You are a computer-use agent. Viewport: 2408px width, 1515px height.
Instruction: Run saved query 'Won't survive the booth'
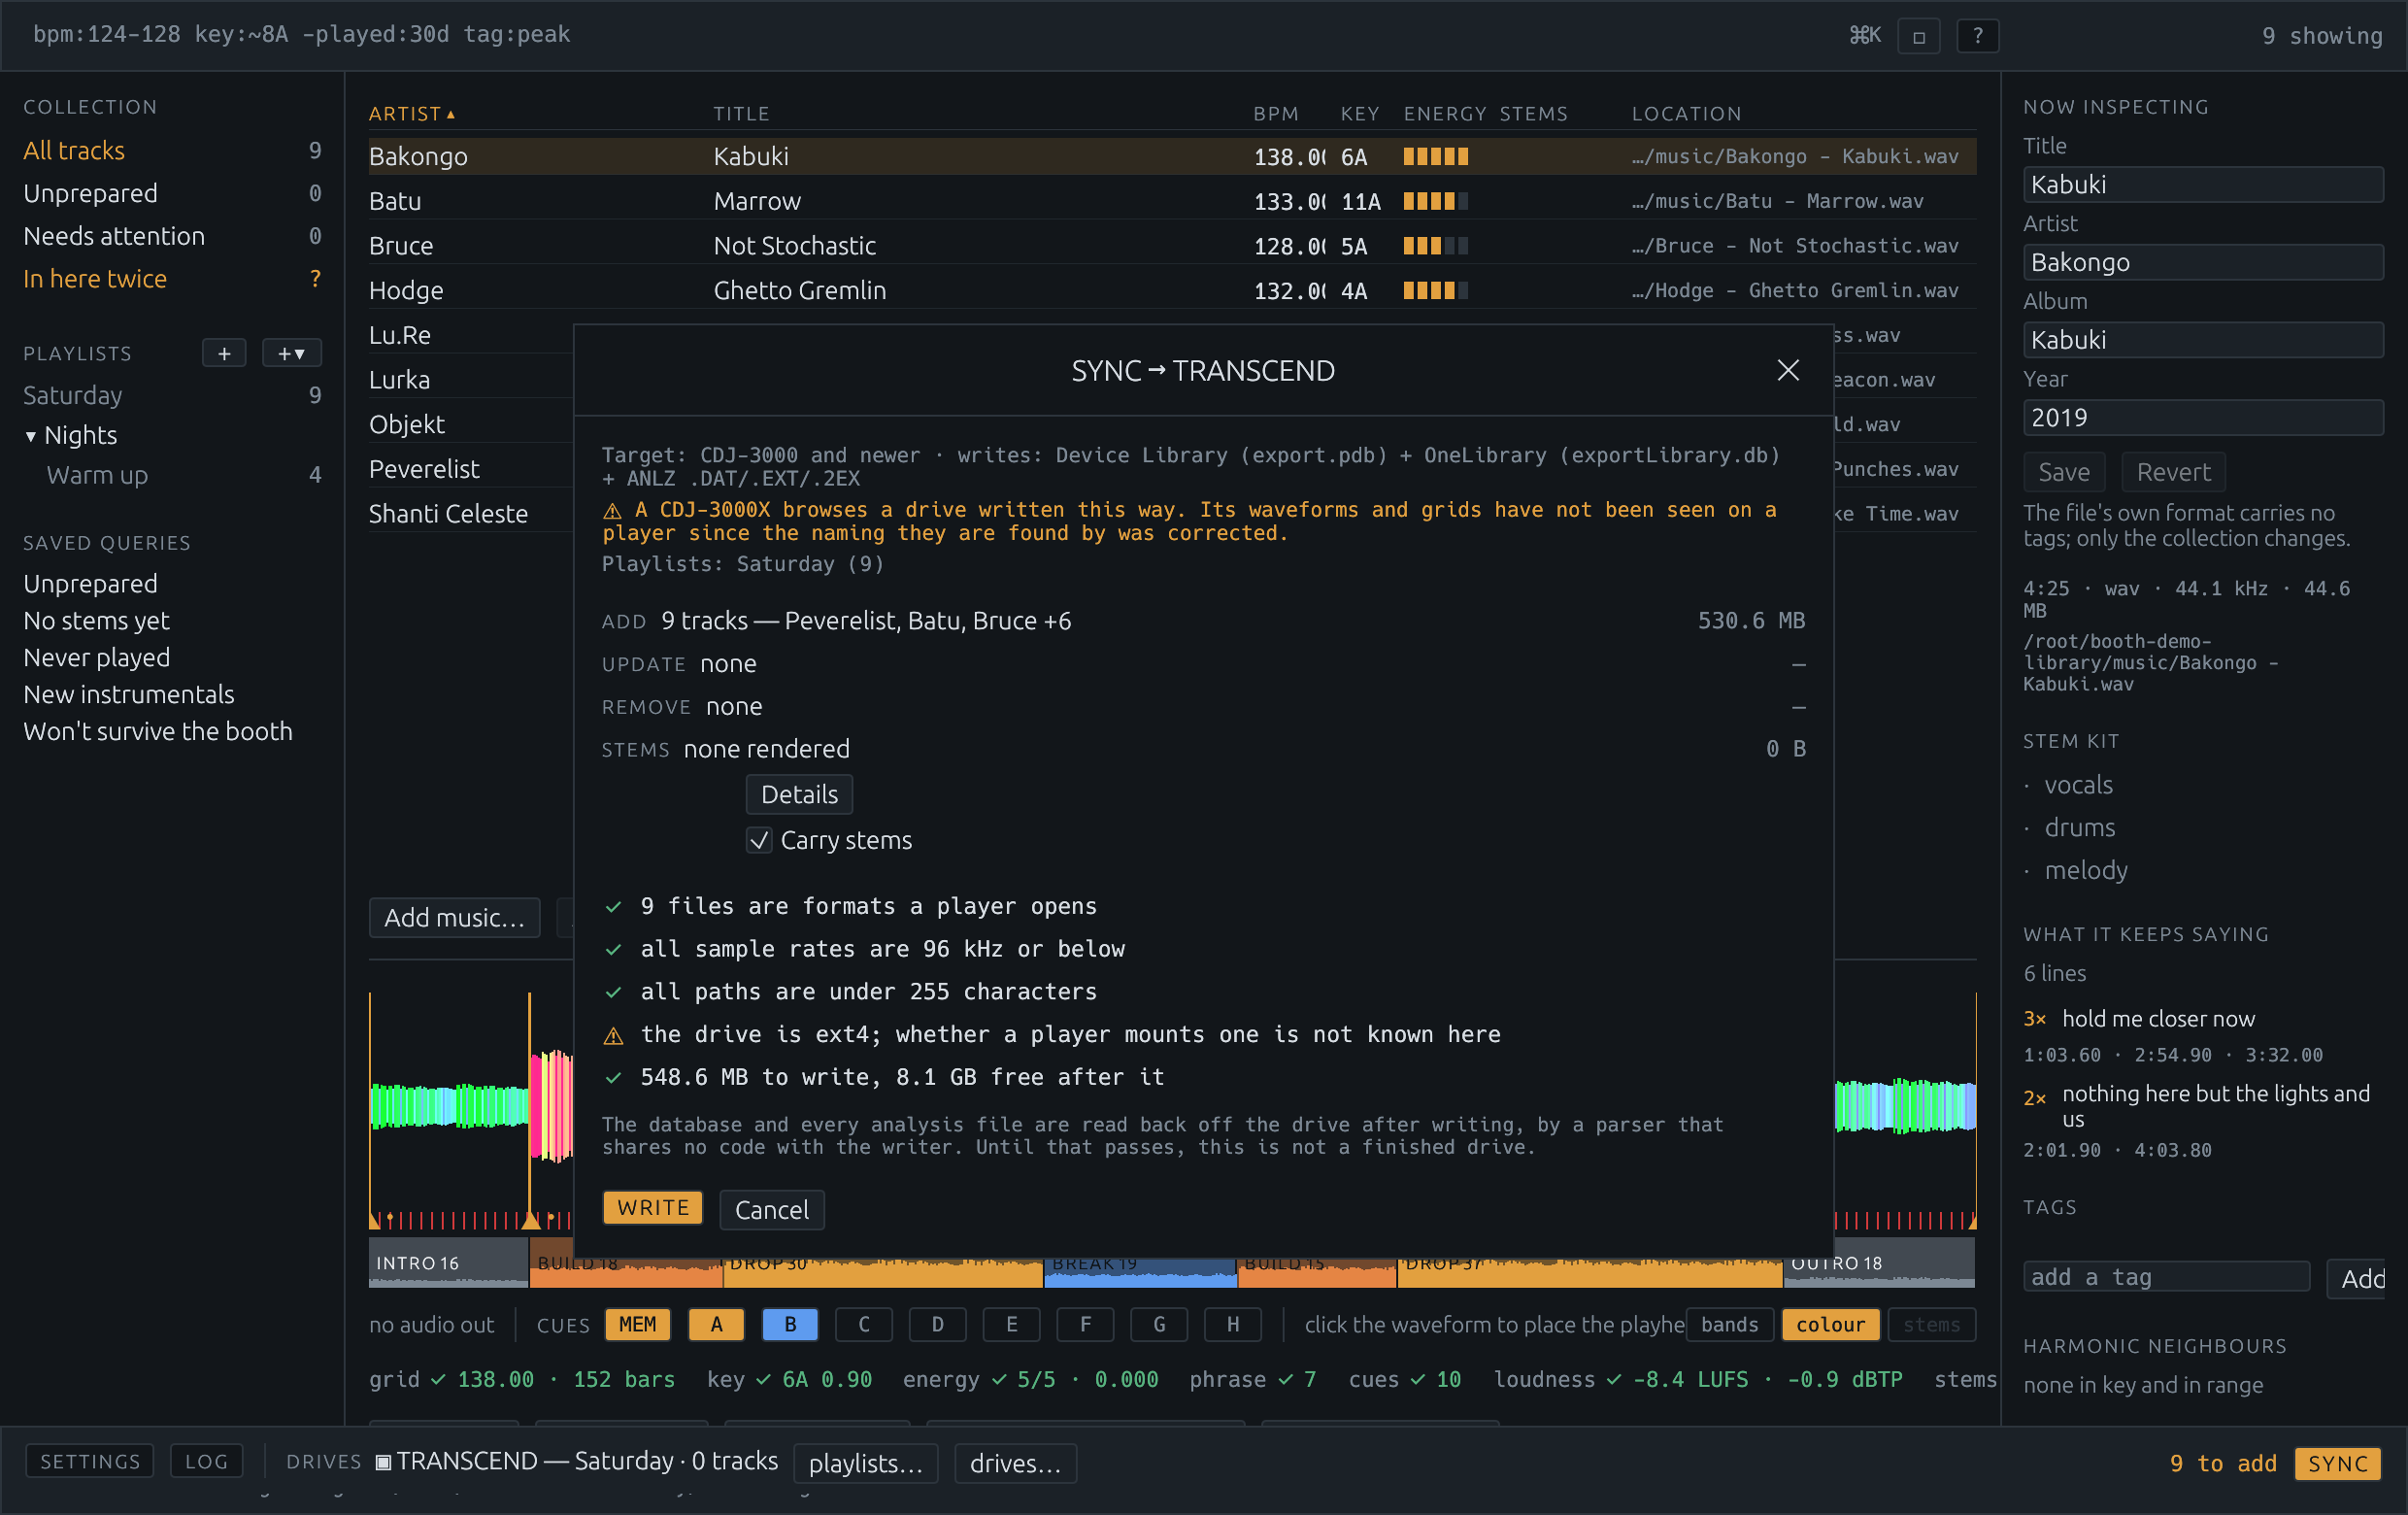[x=158, y=731]
